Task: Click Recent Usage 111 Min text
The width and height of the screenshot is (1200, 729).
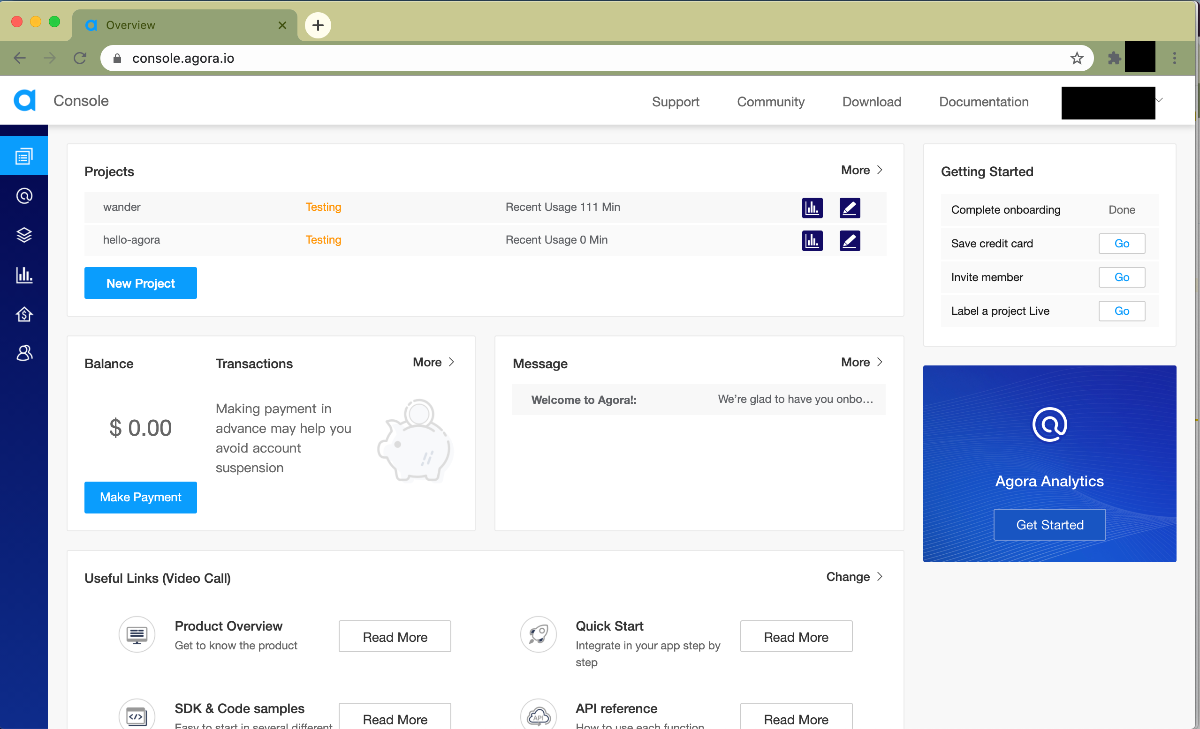Action: 563,207
